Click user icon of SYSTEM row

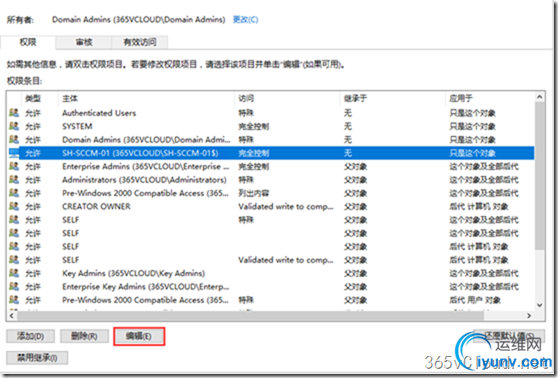coord(14,126)
